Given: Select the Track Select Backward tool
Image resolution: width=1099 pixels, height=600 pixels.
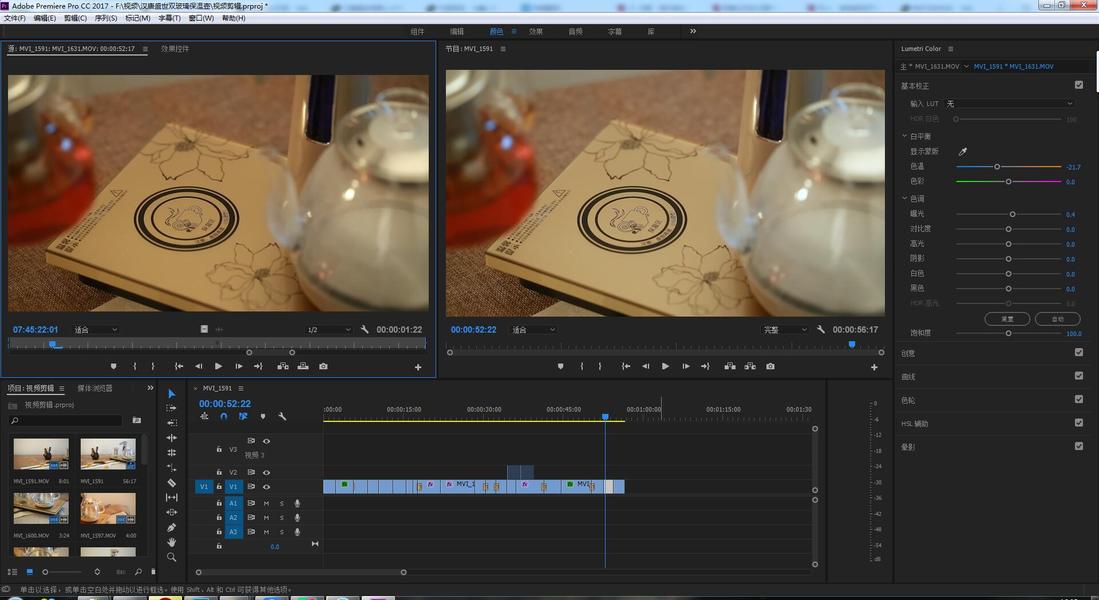Looking at the screenshot, I should click(x=172, y=423).
